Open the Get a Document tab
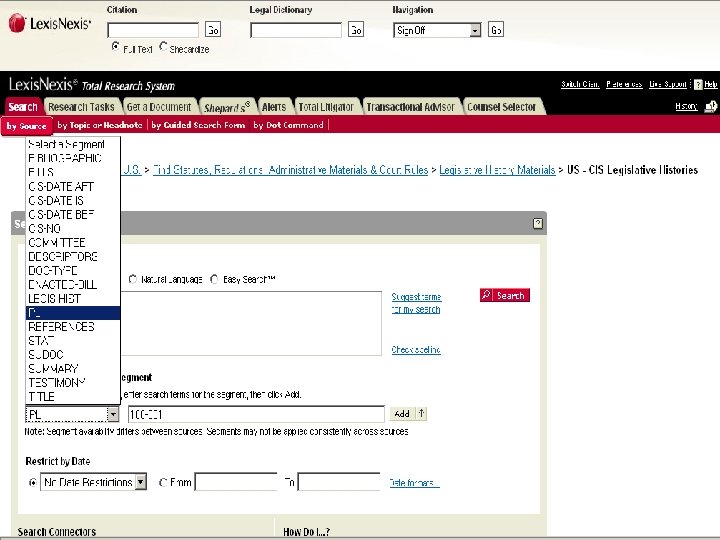This screenshot has height=540, width=720. pos(159,107)
